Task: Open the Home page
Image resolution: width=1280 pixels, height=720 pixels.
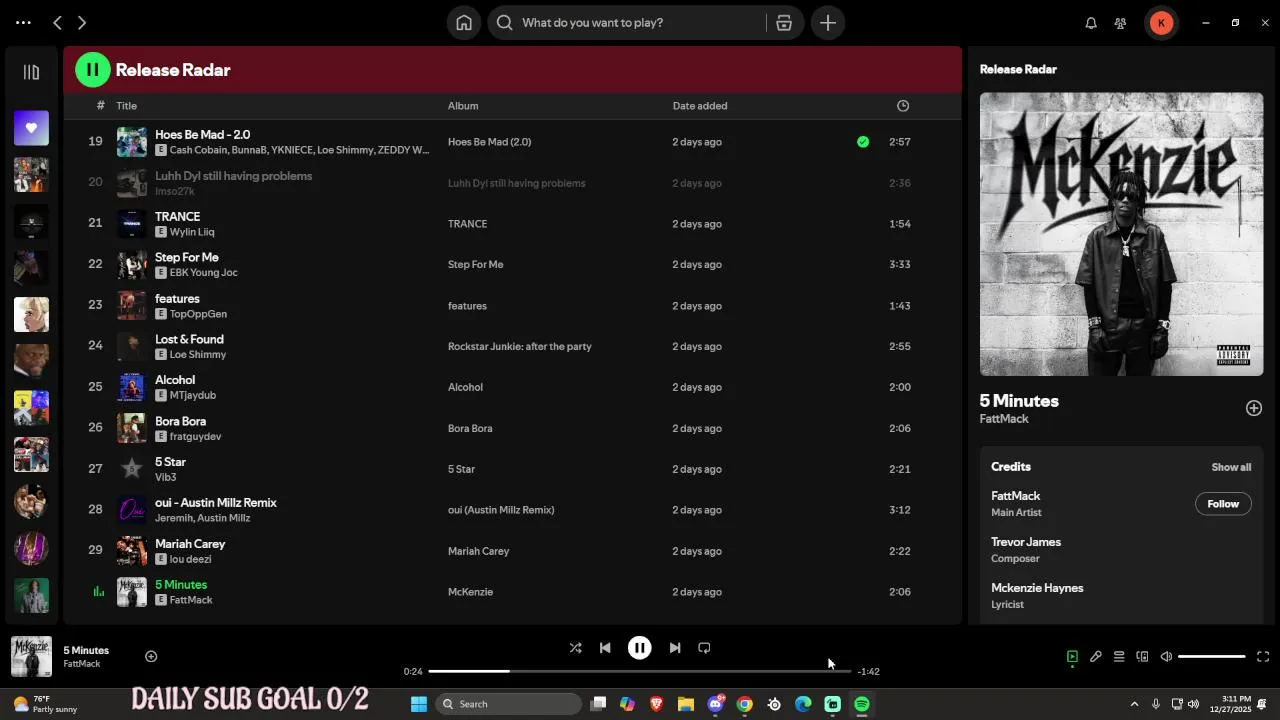Action: (x=464, y=23)
